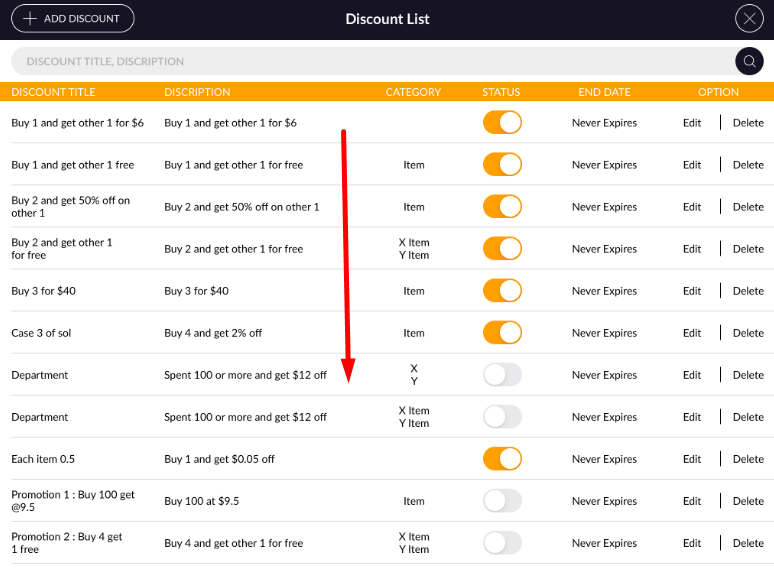Click the Status column header
This screenshot has height=569, width=774.
tap(501, 92)
